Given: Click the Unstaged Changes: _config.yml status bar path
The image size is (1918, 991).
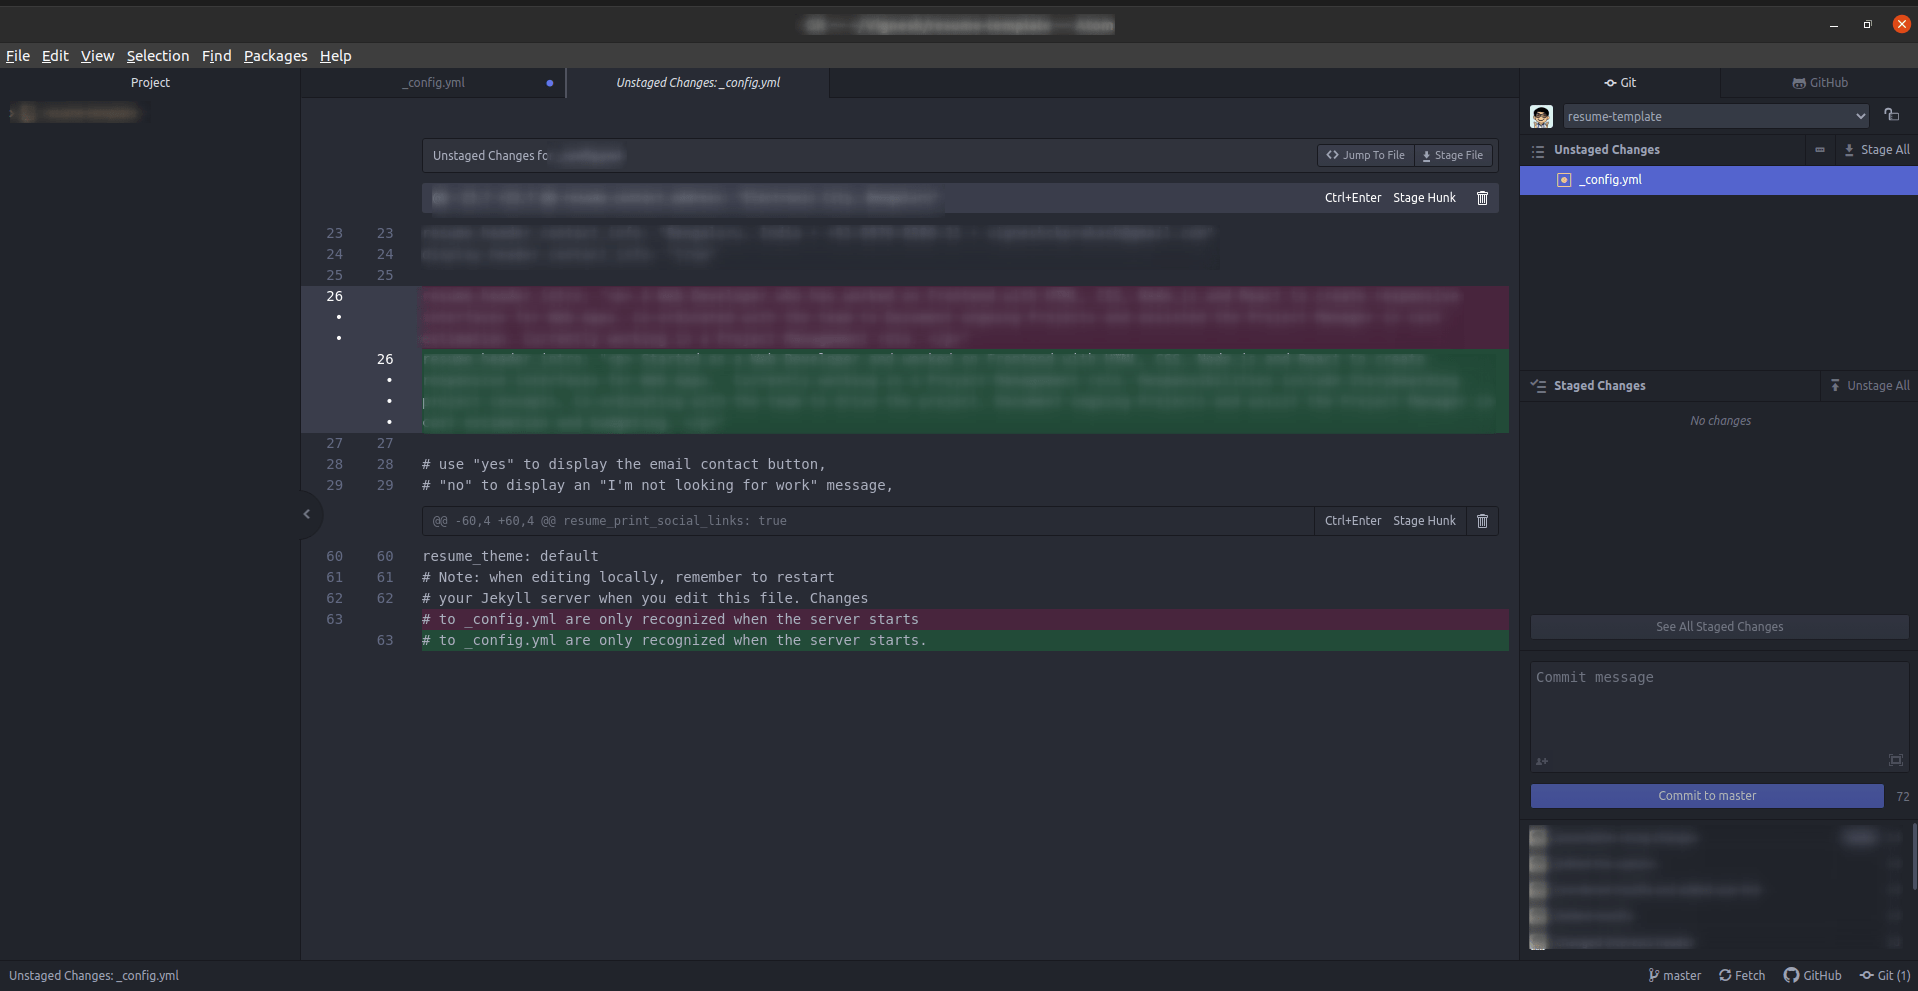Looking at the screenshot, I should tap(94, 976).
